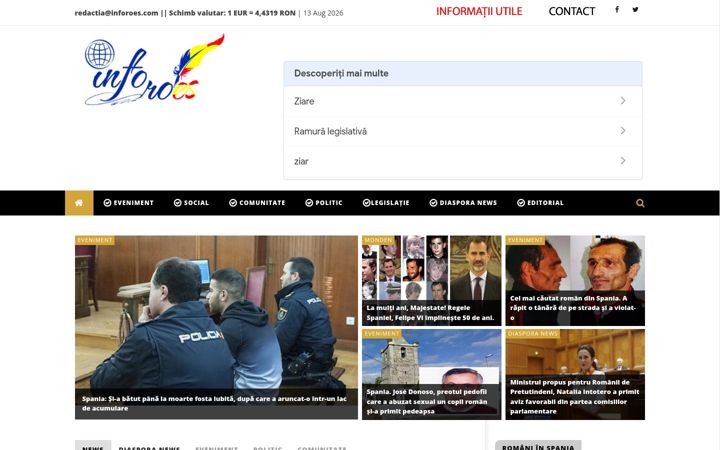The image size is (720, 450).
Task: Open the Informații Utile link
Action: [479, 11]
